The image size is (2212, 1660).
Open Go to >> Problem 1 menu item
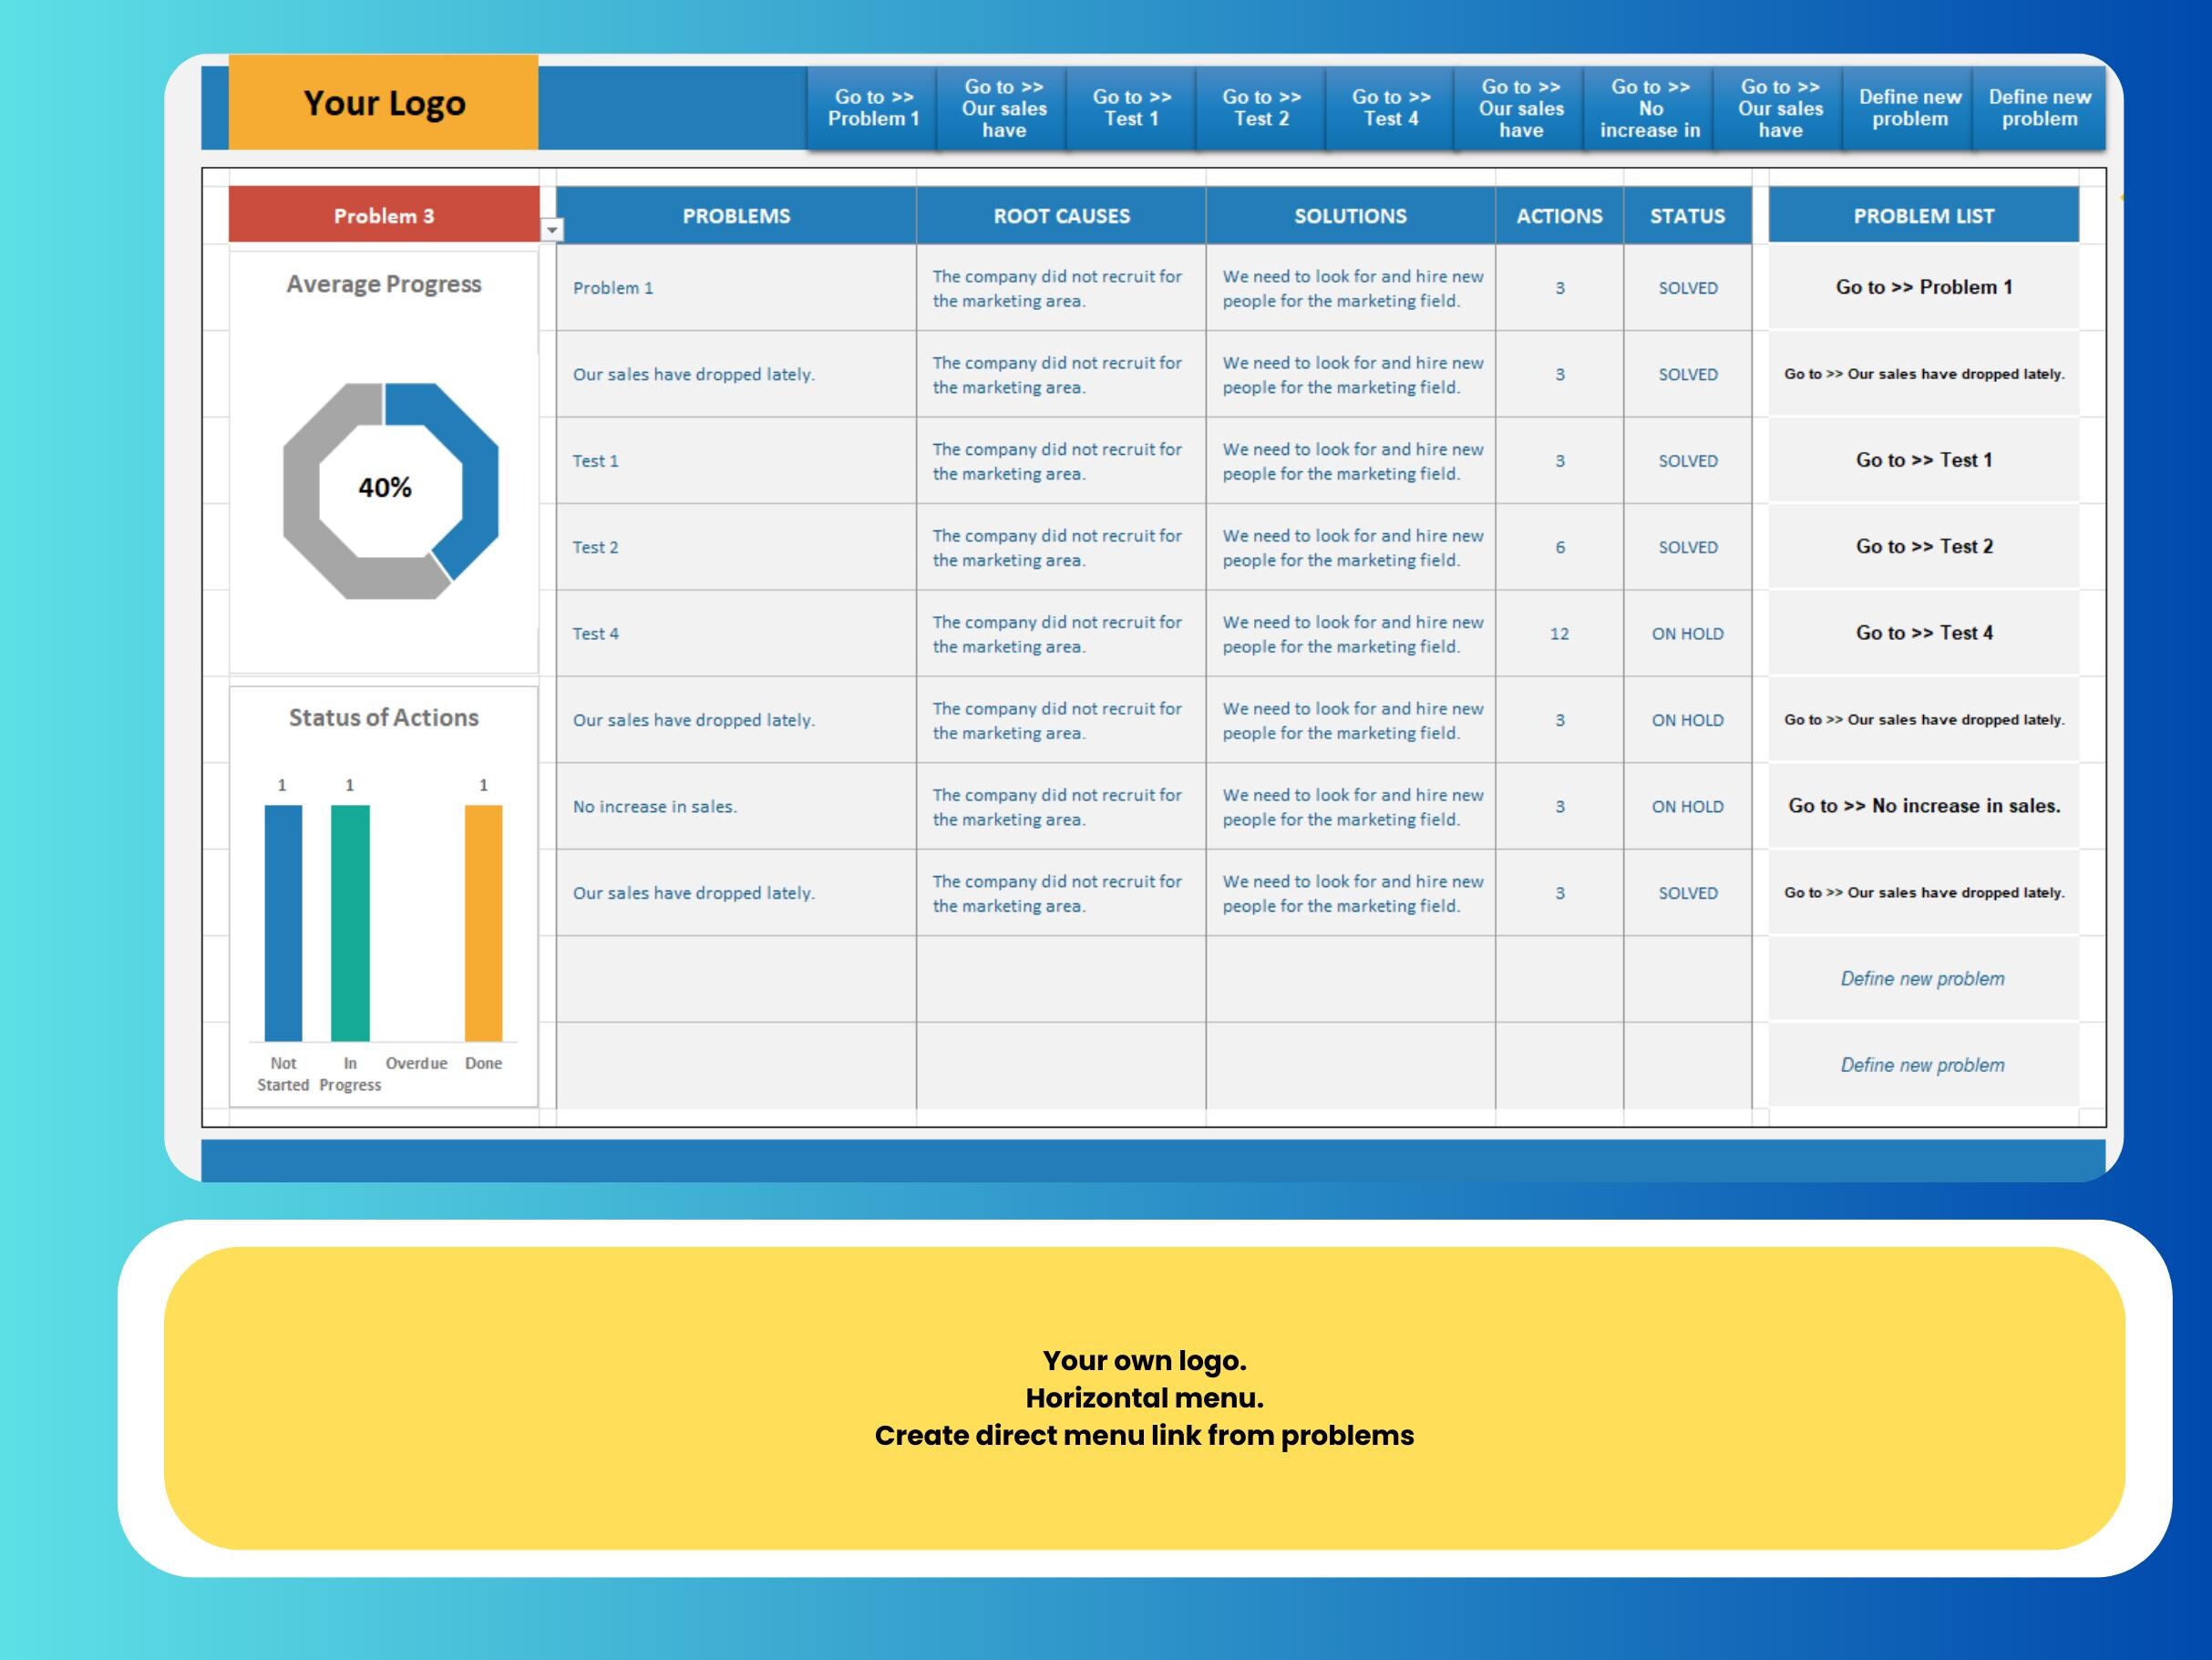[872, 108]
